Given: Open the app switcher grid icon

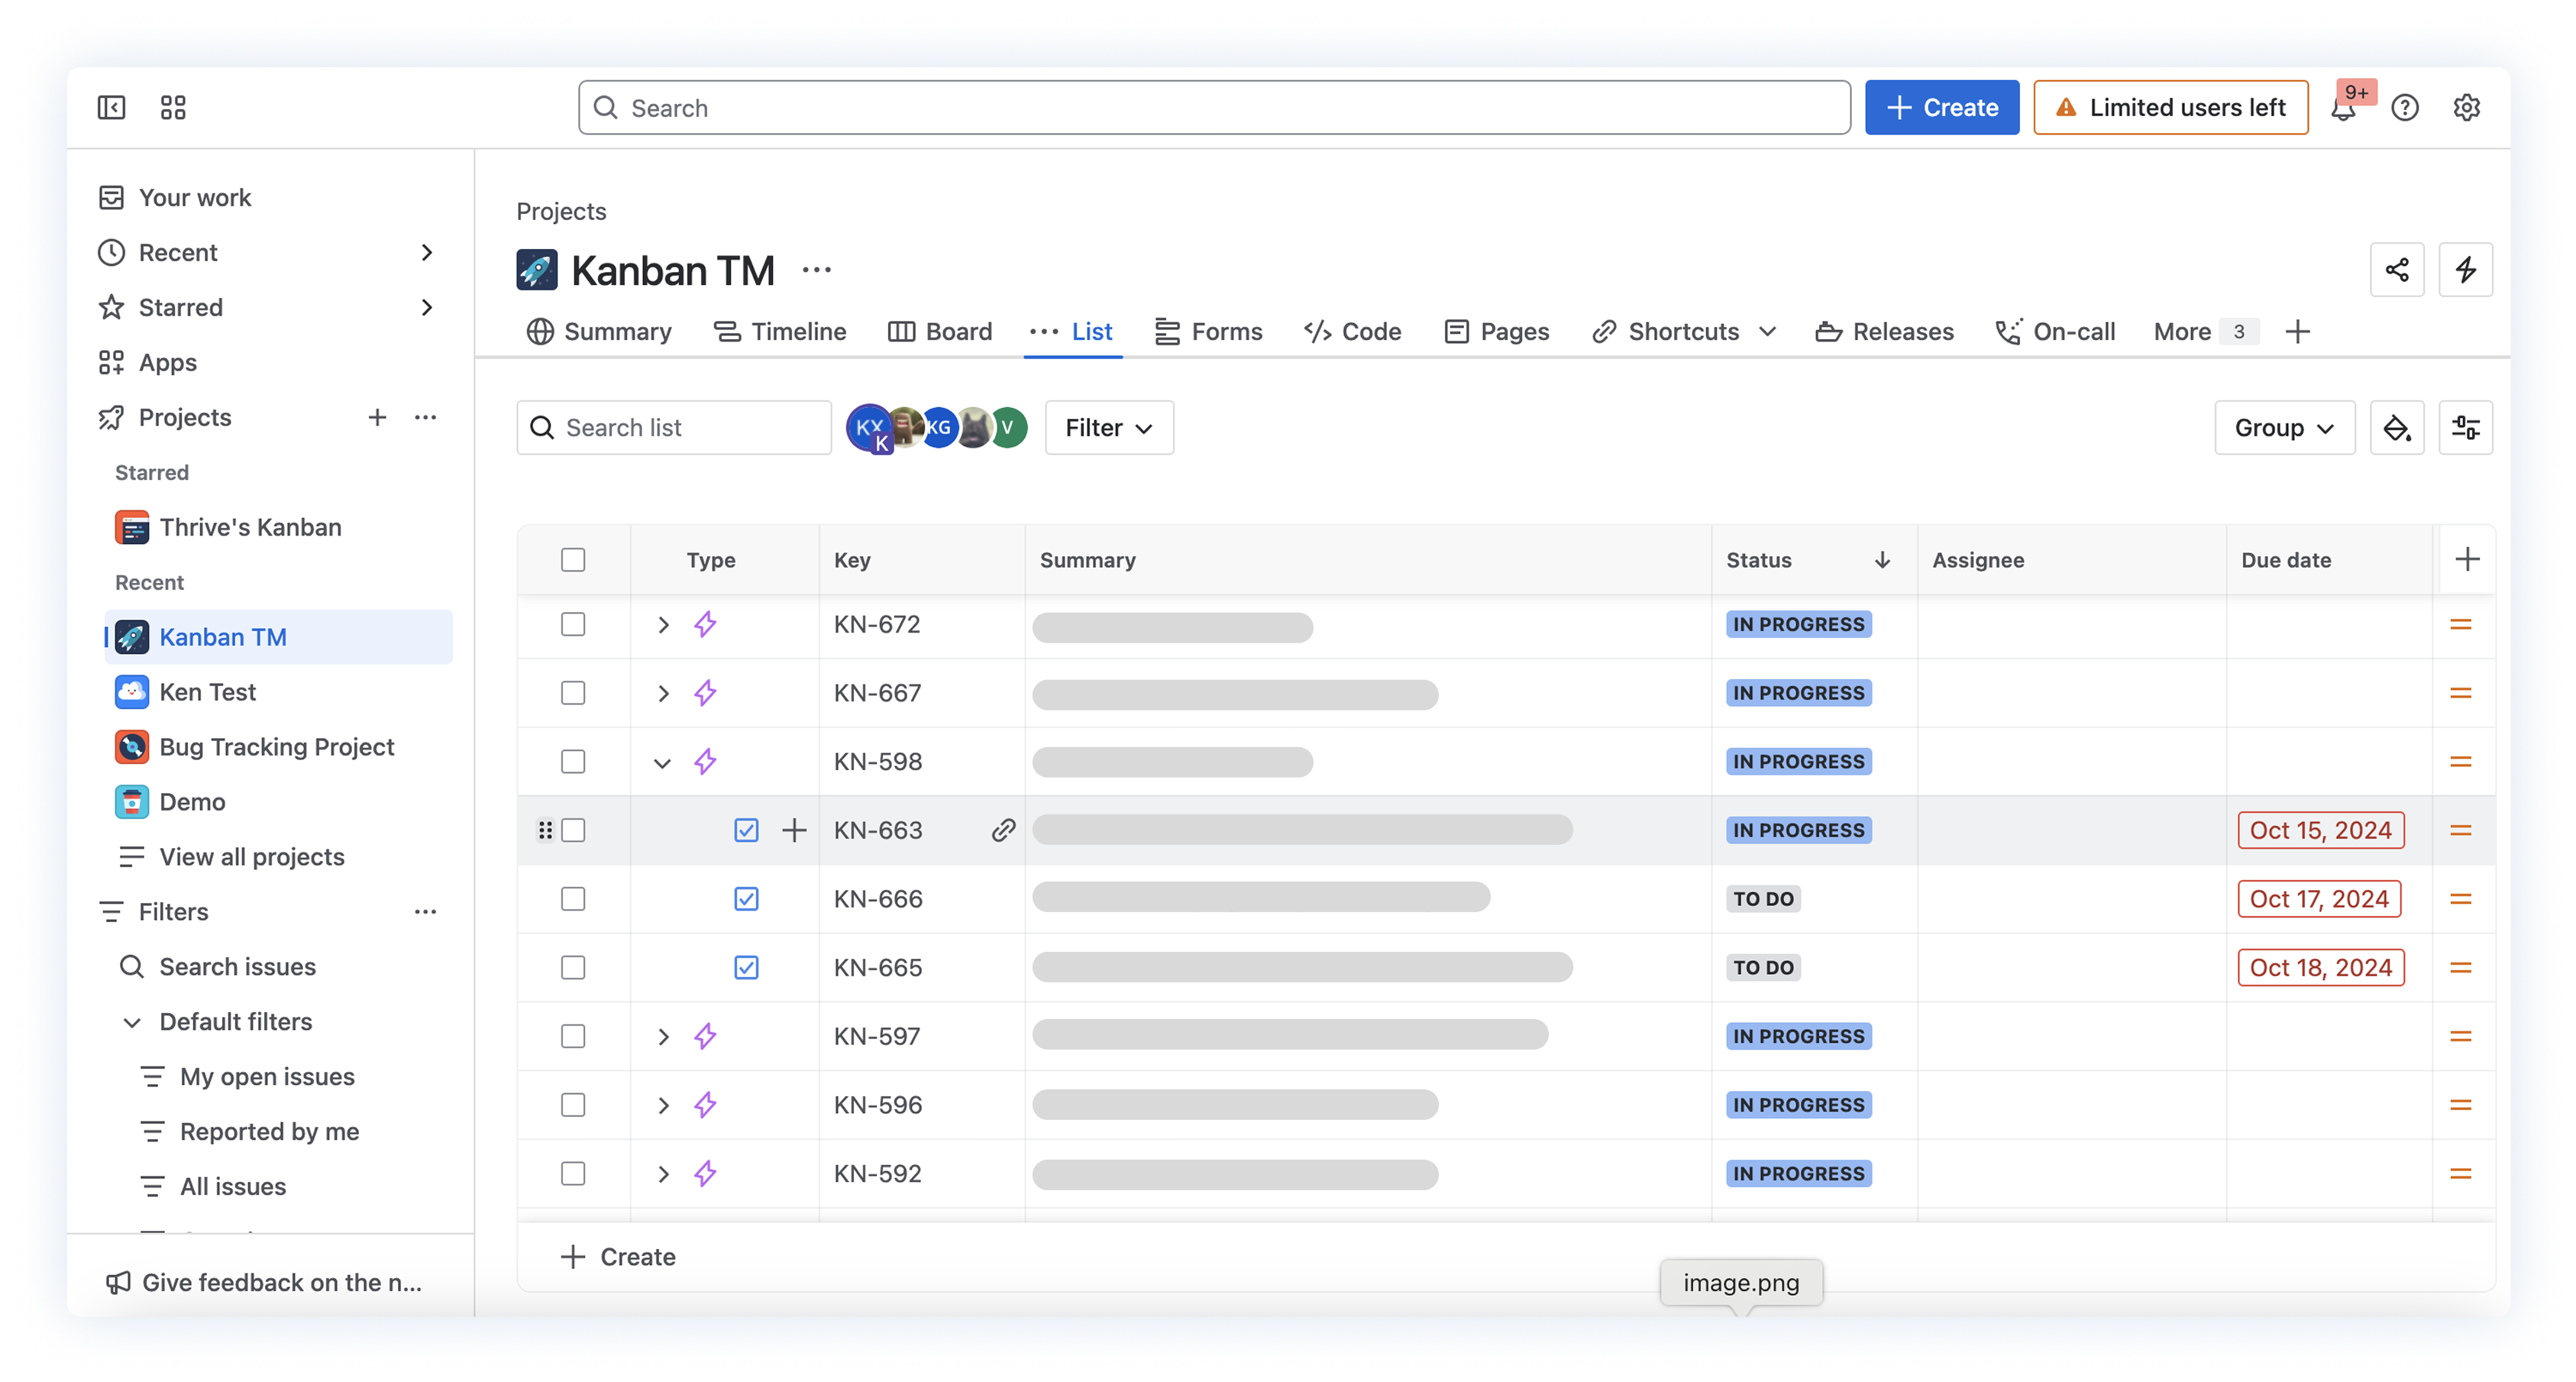Looking at the screenshot, I should (x=173, y=107).
